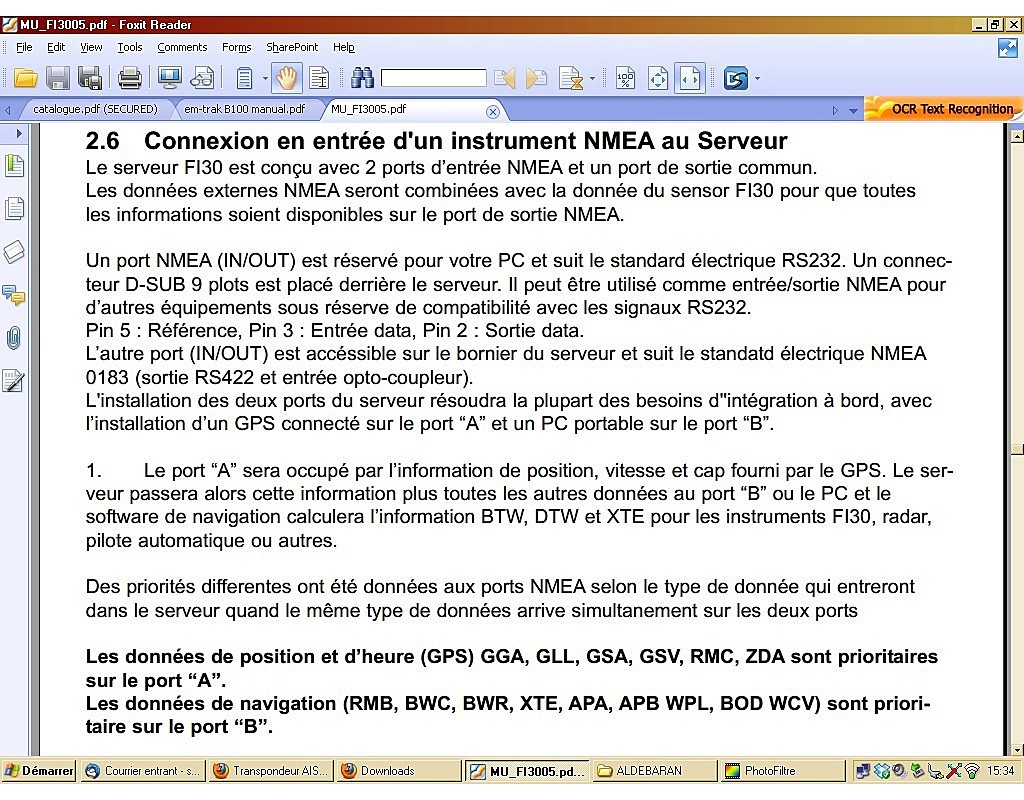Open the File menu
The width and height of the screenshot is (1024, 800).
point(24,47)
